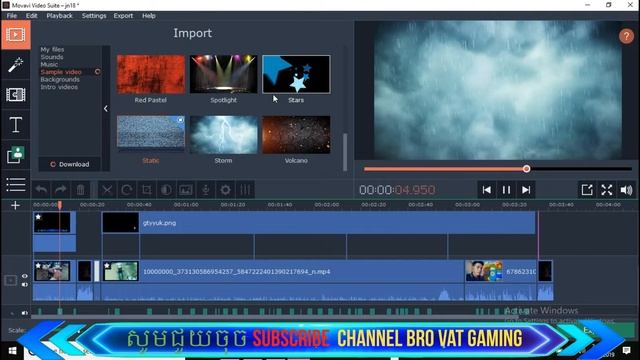
Task: Open the Titles text tab
Action: (x=16, y=124)
